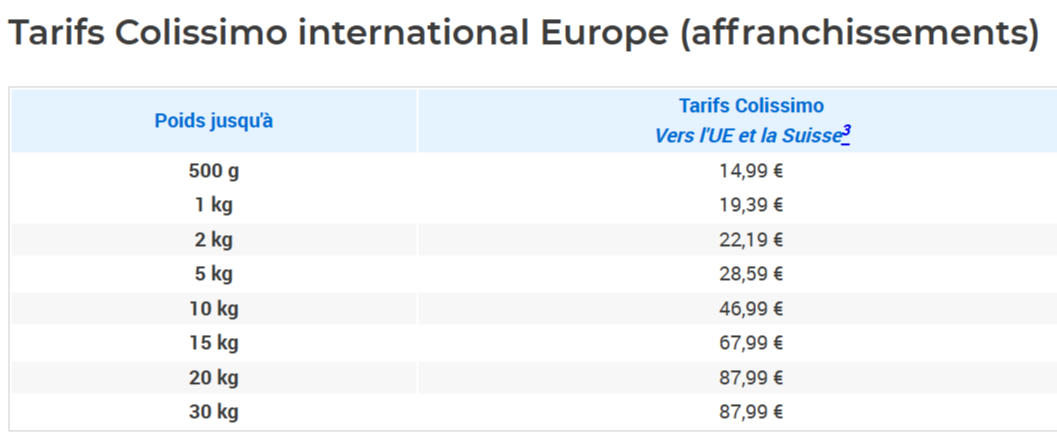Click the 46,99 € price
The image size is (1057, 446).
751,308
